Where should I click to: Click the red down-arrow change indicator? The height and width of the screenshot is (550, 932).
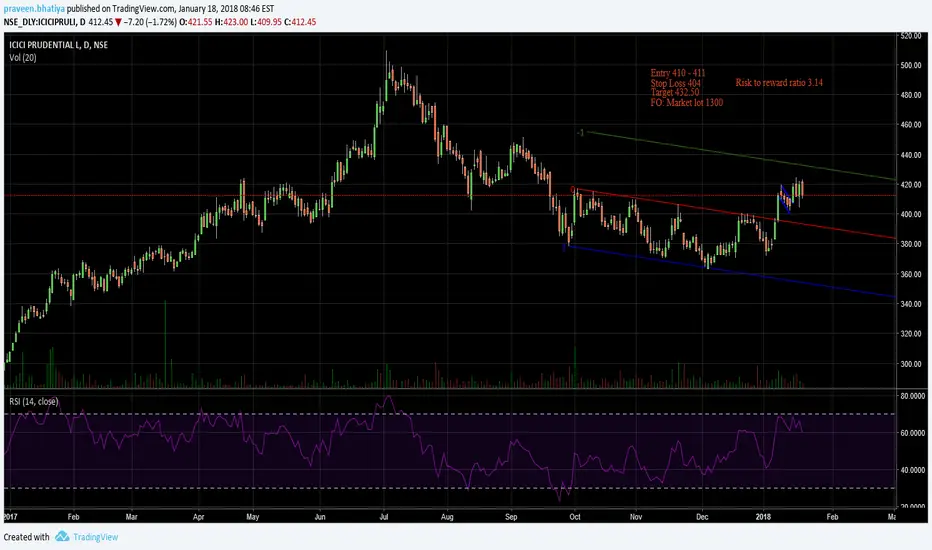pos(118,22)
